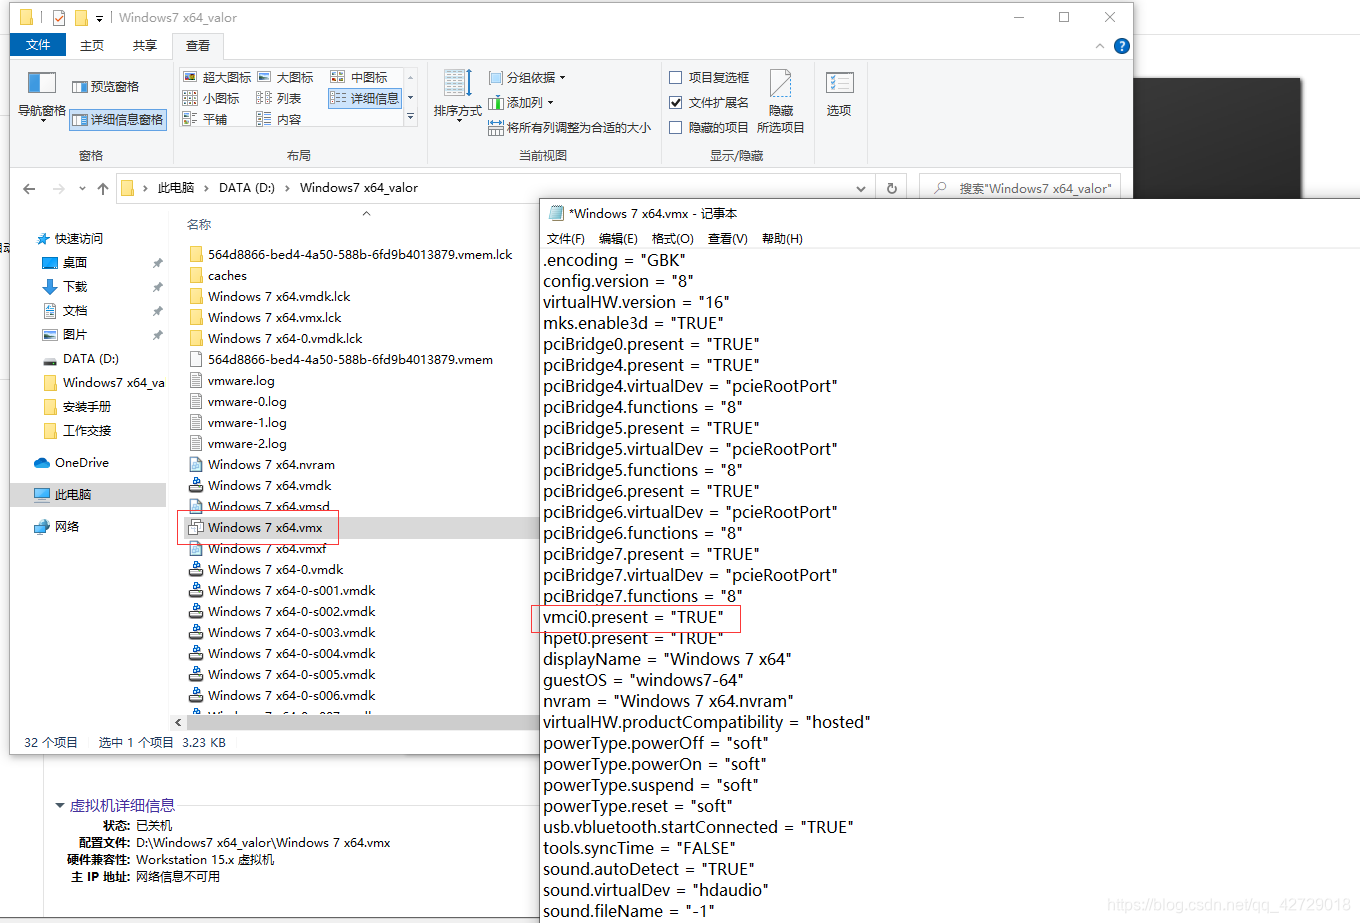Open the File ribbon tab

(38, 45)
